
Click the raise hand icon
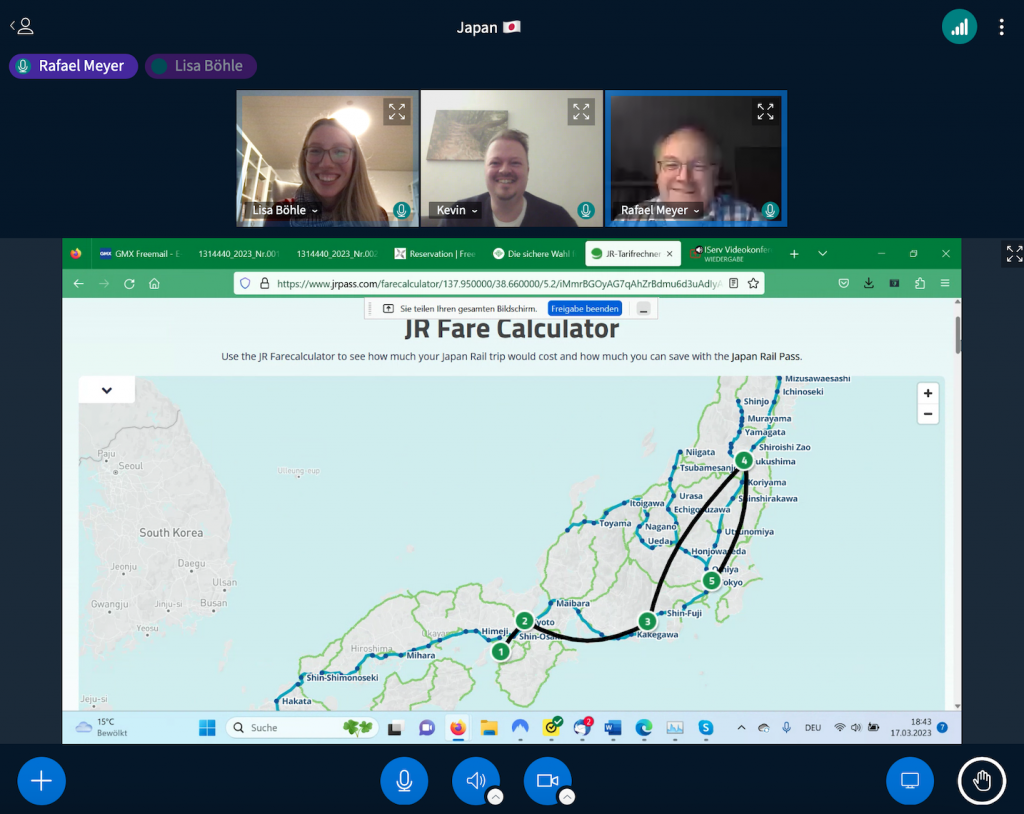[981, 781]
